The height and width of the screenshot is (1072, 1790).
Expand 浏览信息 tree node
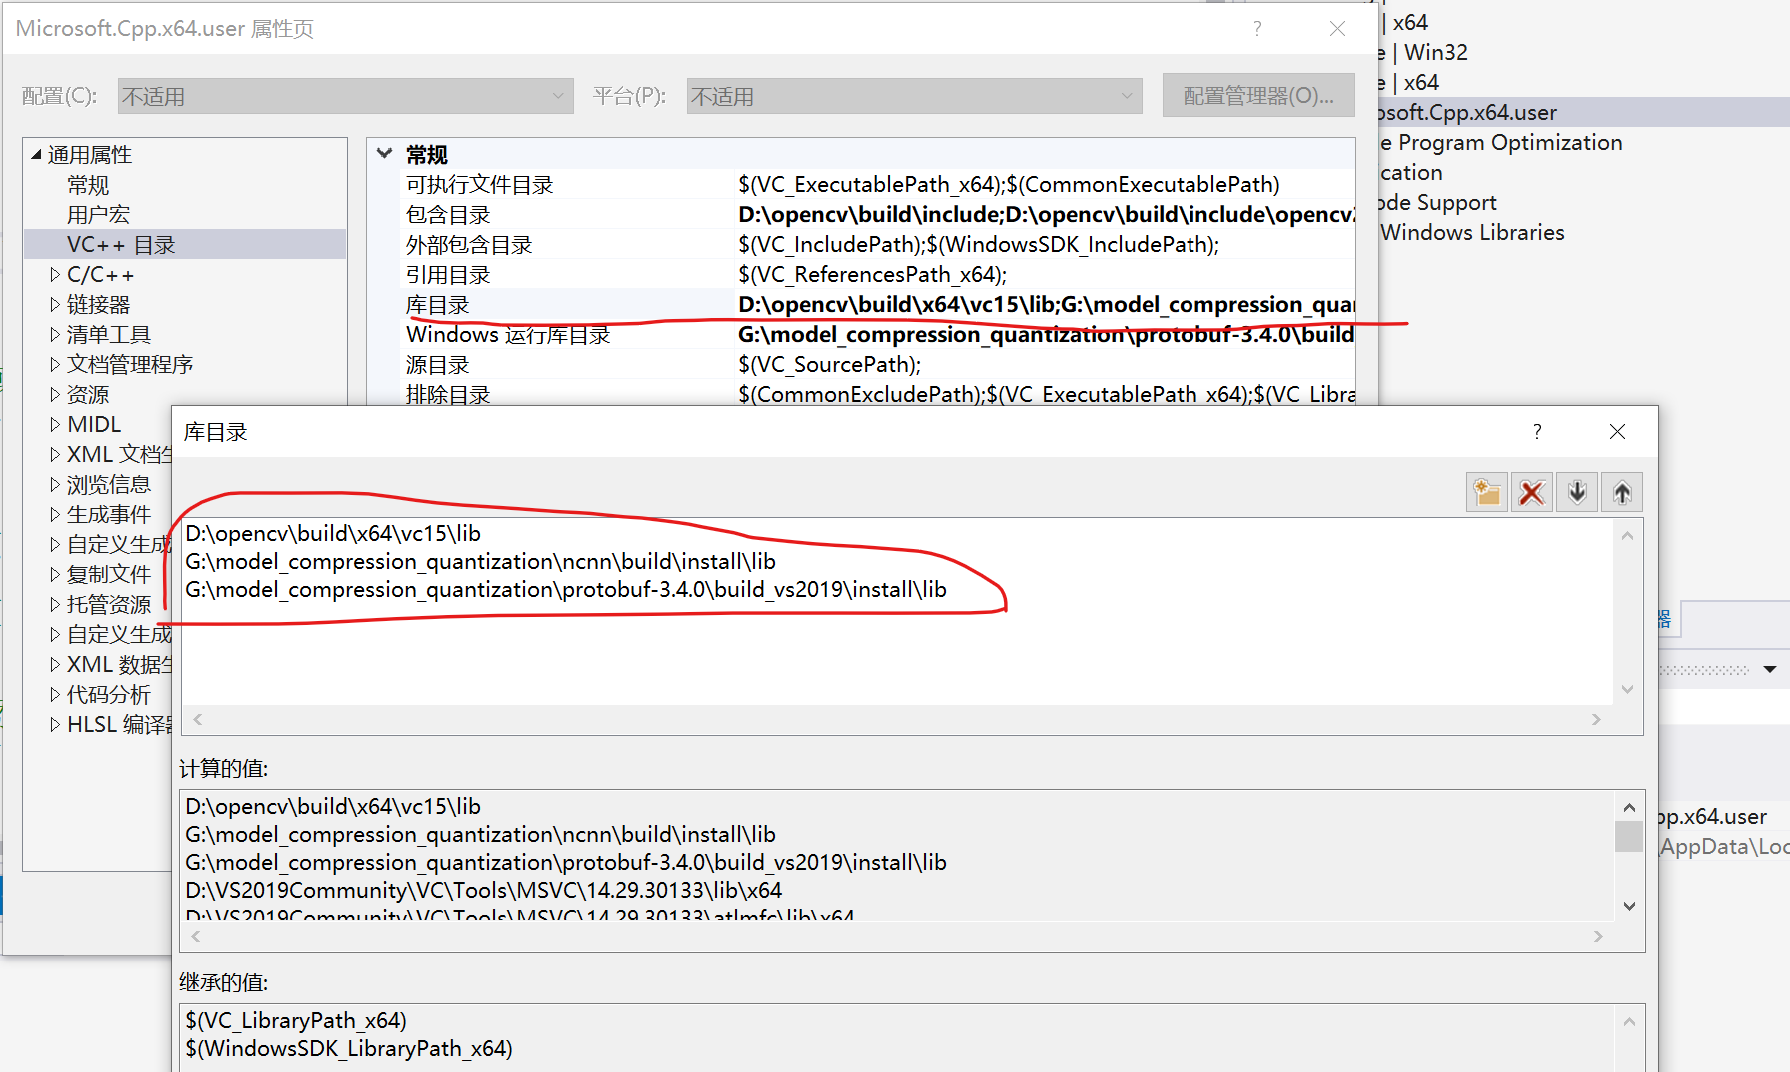pos(55,484)
